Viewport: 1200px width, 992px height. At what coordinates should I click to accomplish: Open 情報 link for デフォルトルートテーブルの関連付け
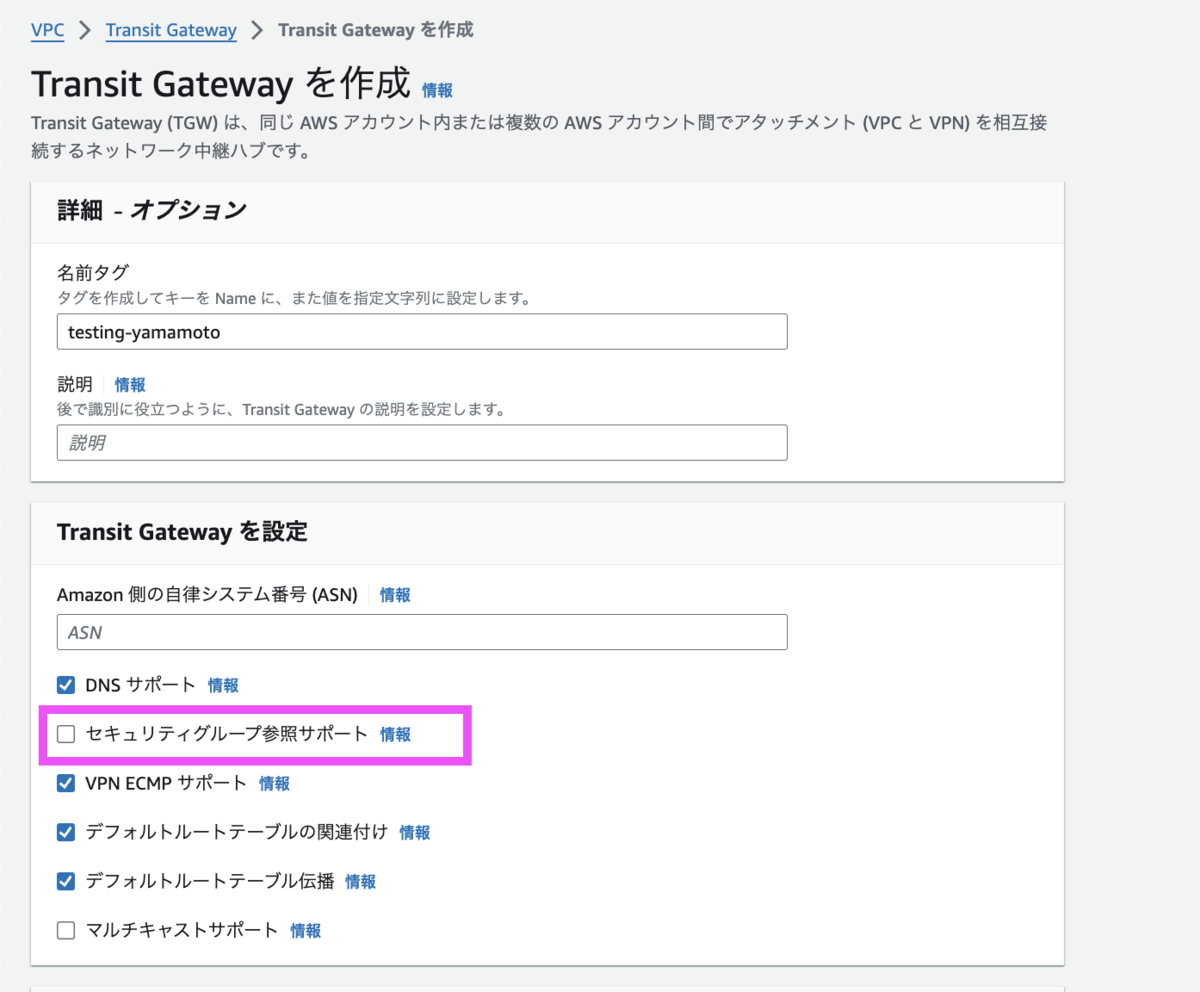(x=415, y=832)
